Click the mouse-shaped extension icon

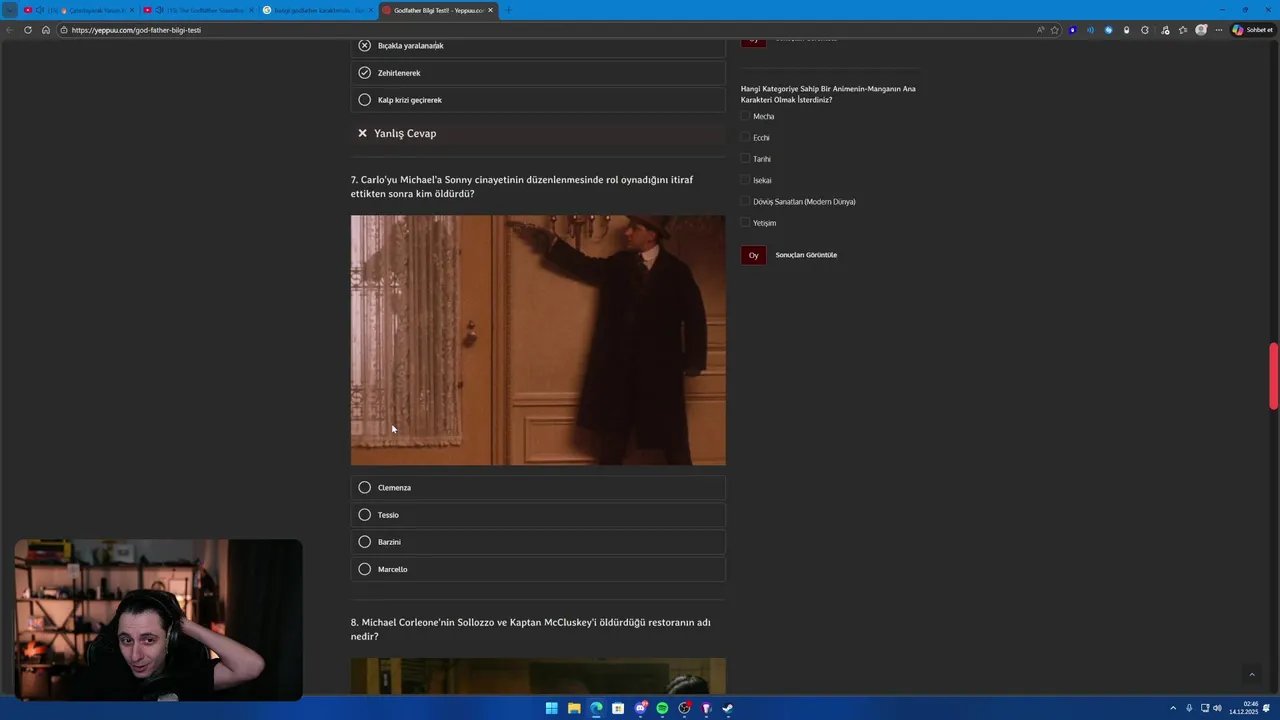(1126, 30)
